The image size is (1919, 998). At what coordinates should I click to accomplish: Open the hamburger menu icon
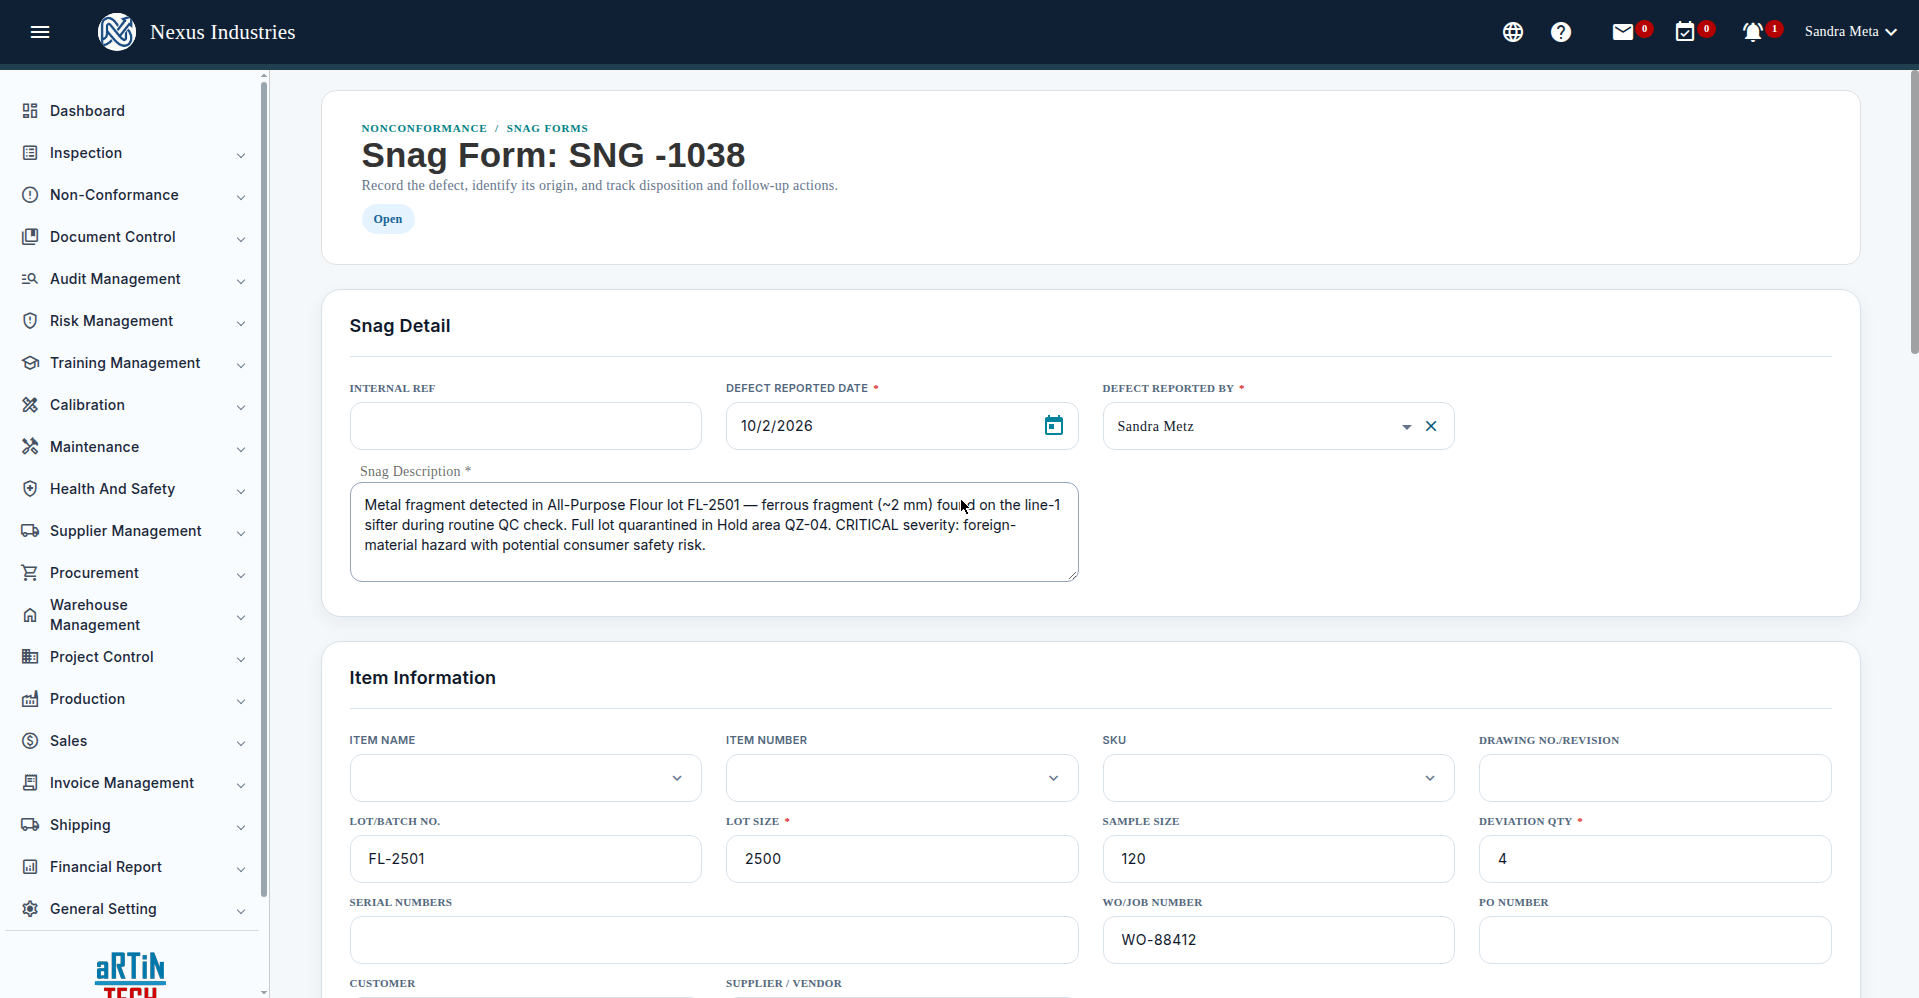tap(40, 32)
